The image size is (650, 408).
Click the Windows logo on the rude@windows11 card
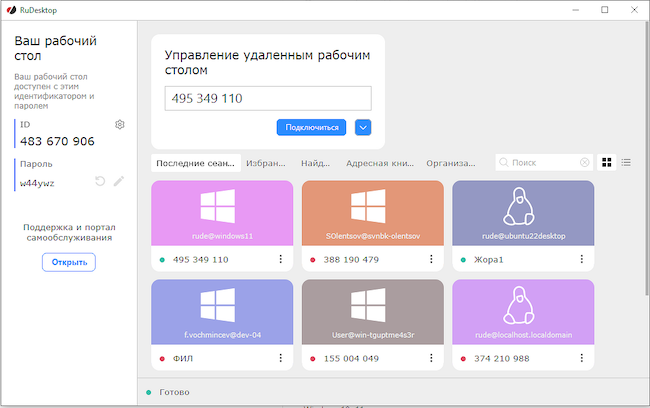pos(218,206)
